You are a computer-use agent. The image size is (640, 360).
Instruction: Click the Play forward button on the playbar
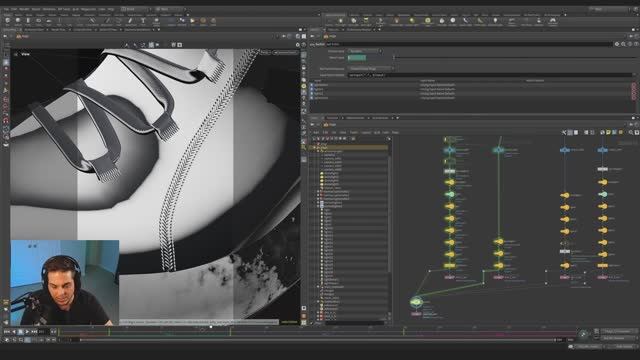(27, 332)
